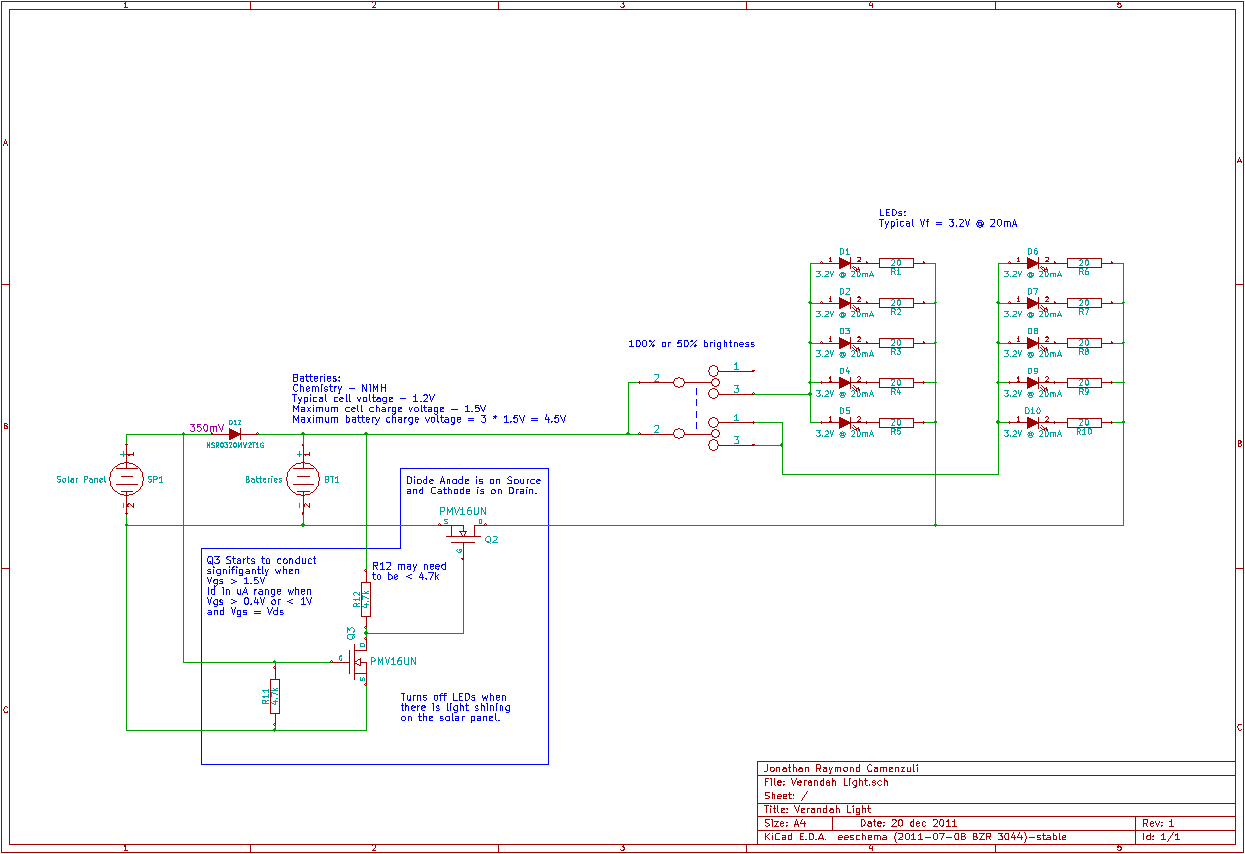Select the Batteries BT1 symbol
This screenshot has width=1245, height=854.
point(302,480)
